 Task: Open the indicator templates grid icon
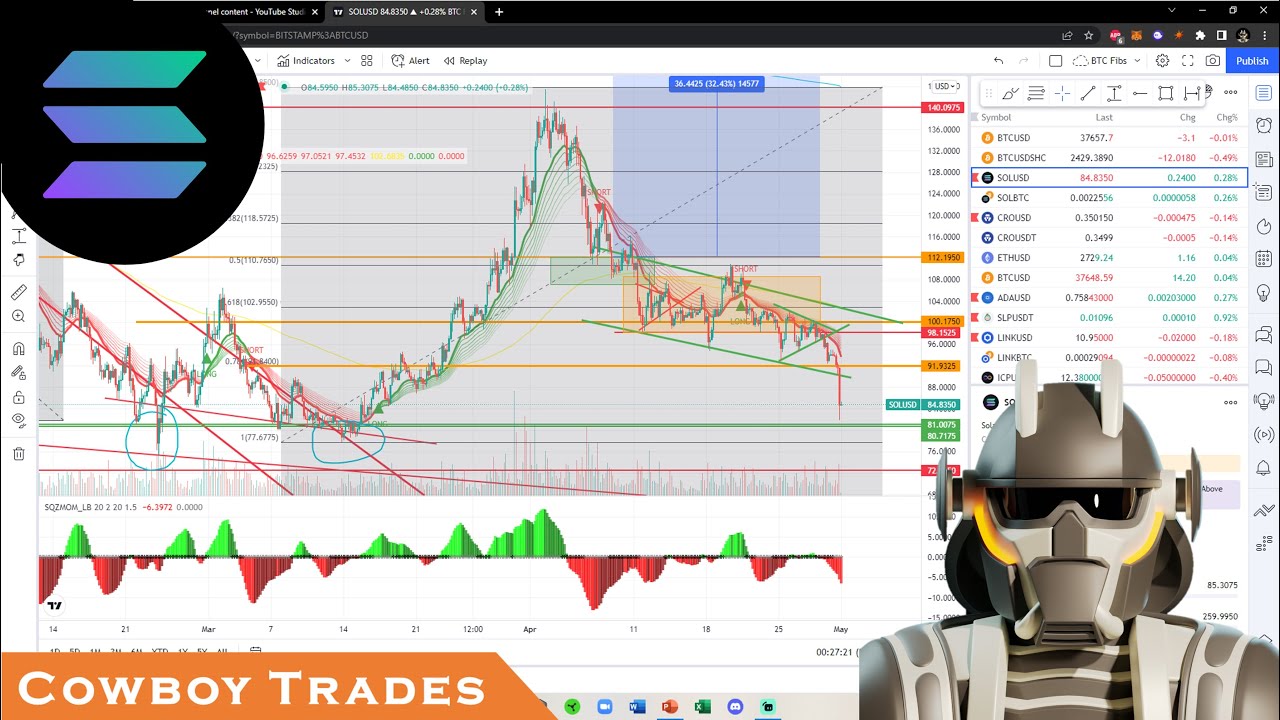click(x=366, y=60)
